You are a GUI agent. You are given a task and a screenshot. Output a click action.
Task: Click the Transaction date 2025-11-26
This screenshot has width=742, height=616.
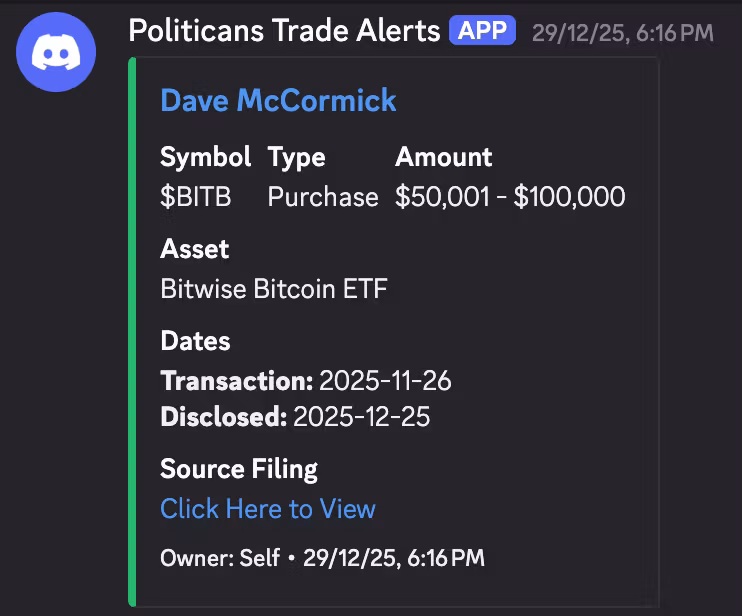pos(385,381)
